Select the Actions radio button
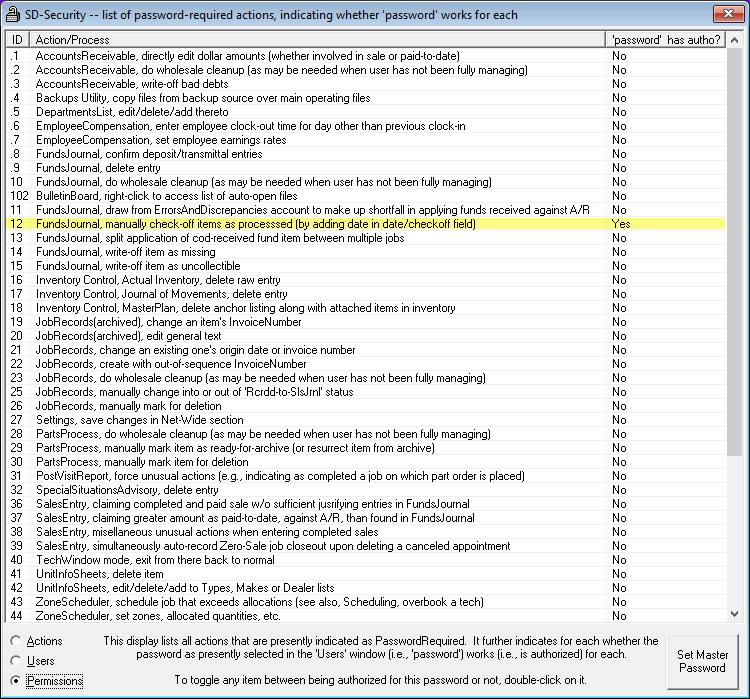This screenshot has height=699, width=750. (x=15, y=641)
